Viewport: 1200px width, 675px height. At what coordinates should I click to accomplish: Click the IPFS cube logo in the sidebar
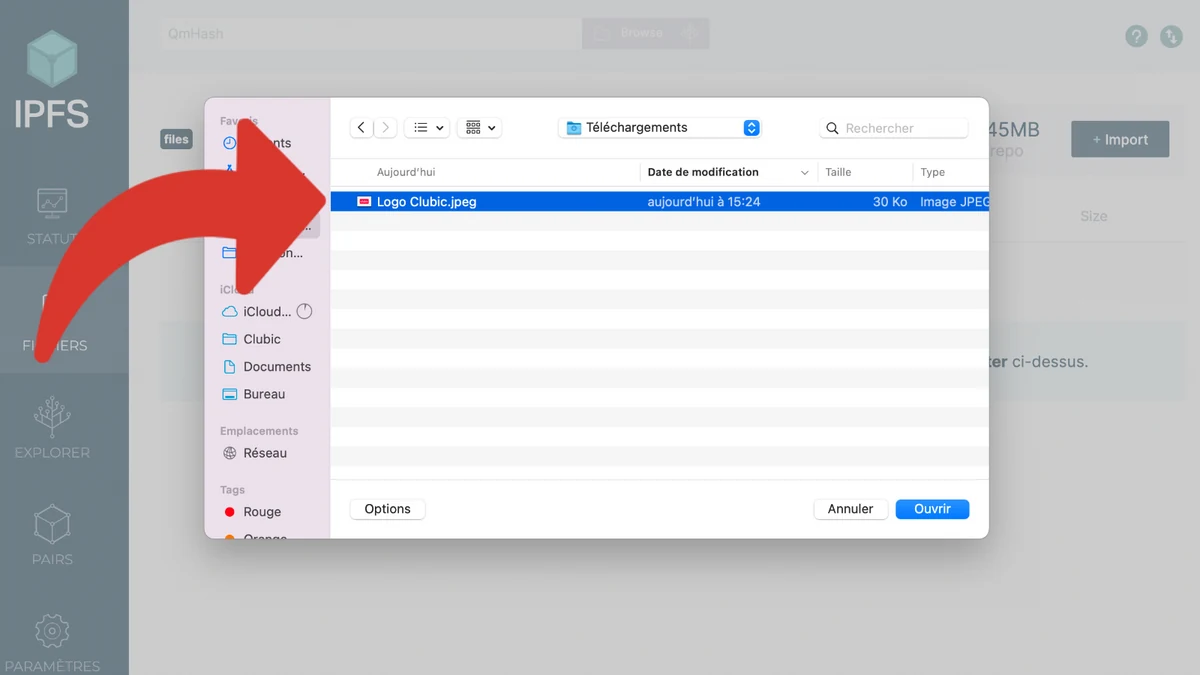pyautogui.click(x=52, y=58)
